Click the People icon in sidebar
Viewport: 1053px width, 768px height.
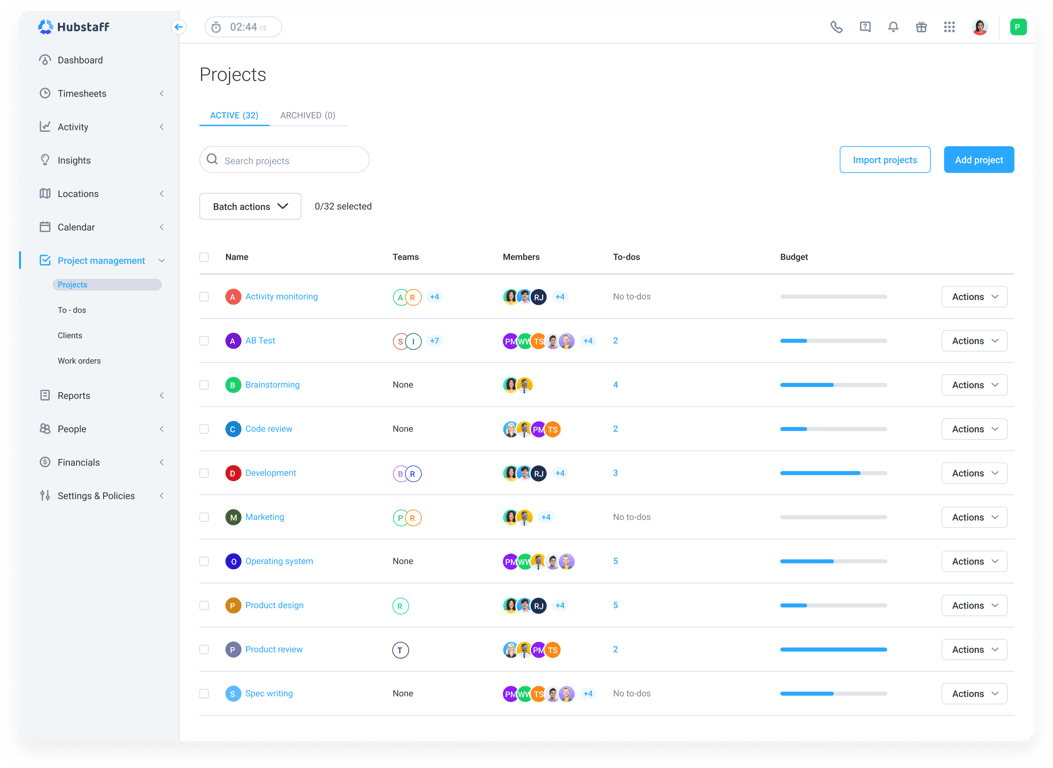point(45,429)
